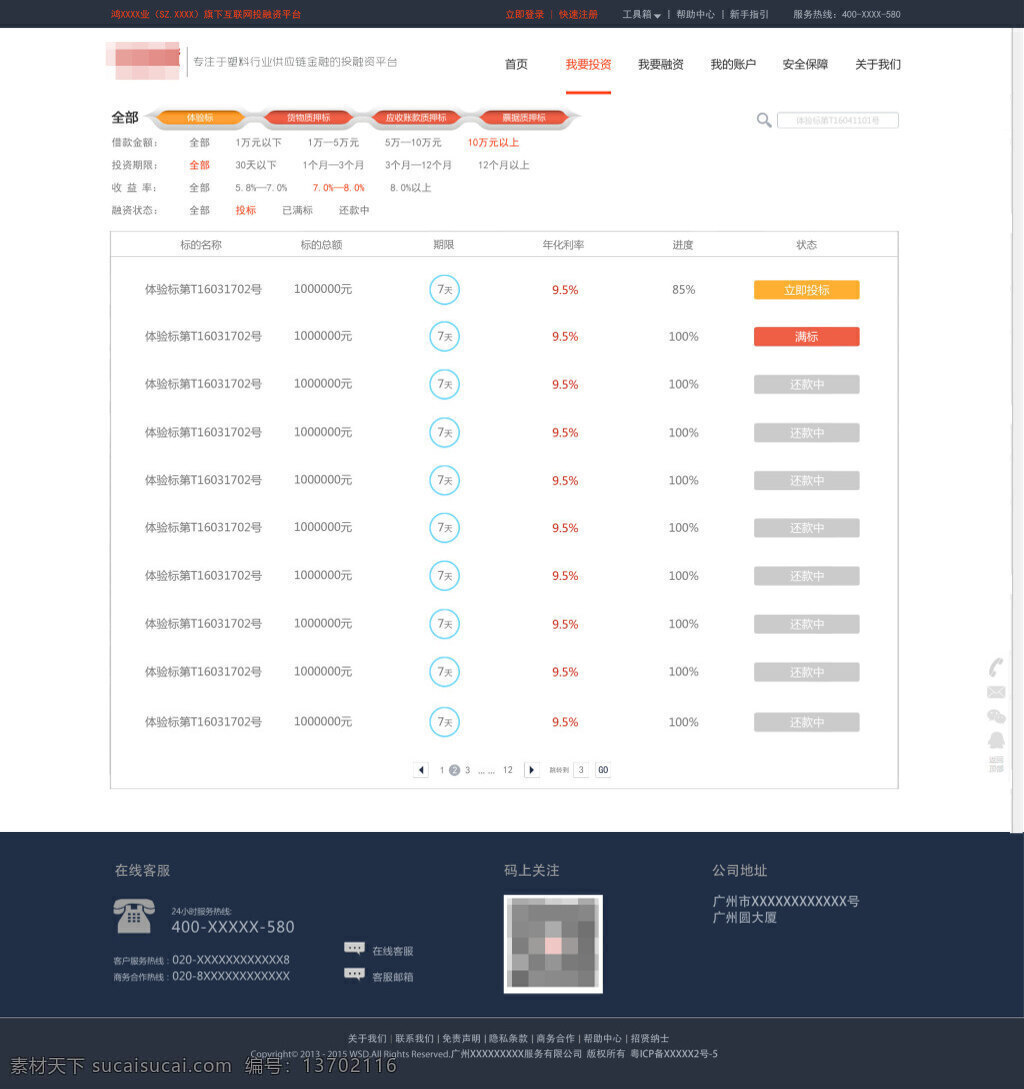1024x1089 pixels.
Task: Select the 应收账款质押标 category tab
Action: (415, 118)
